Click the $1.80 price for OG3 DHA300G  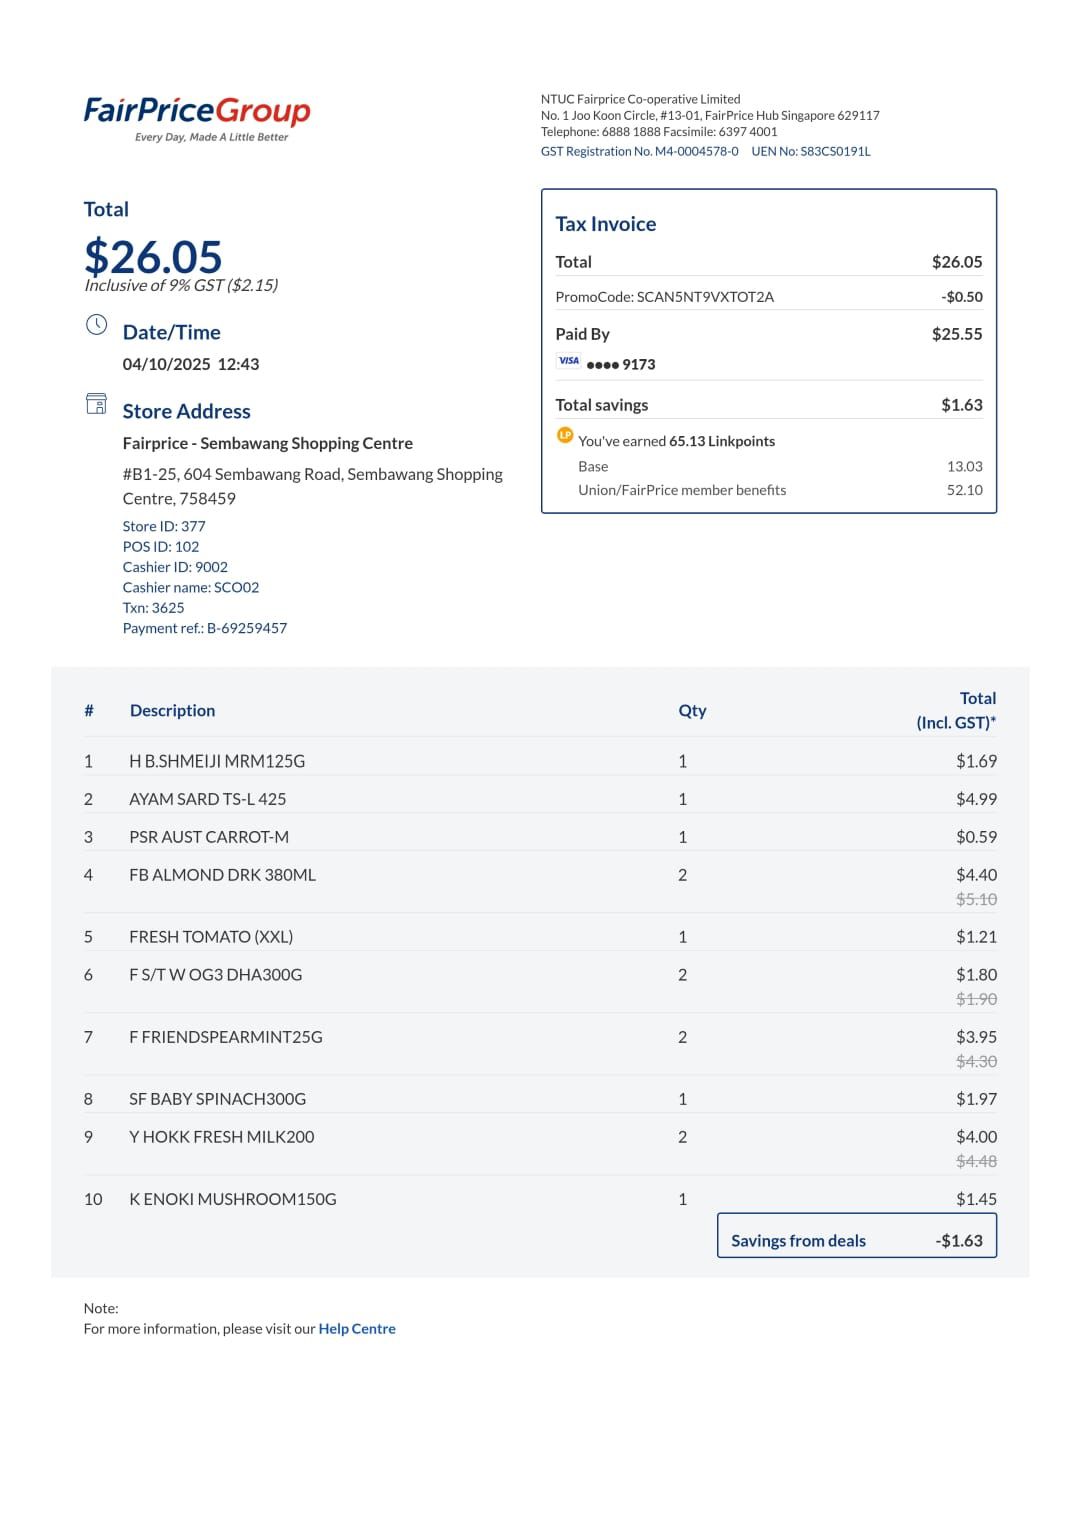(x=976, y=975)
